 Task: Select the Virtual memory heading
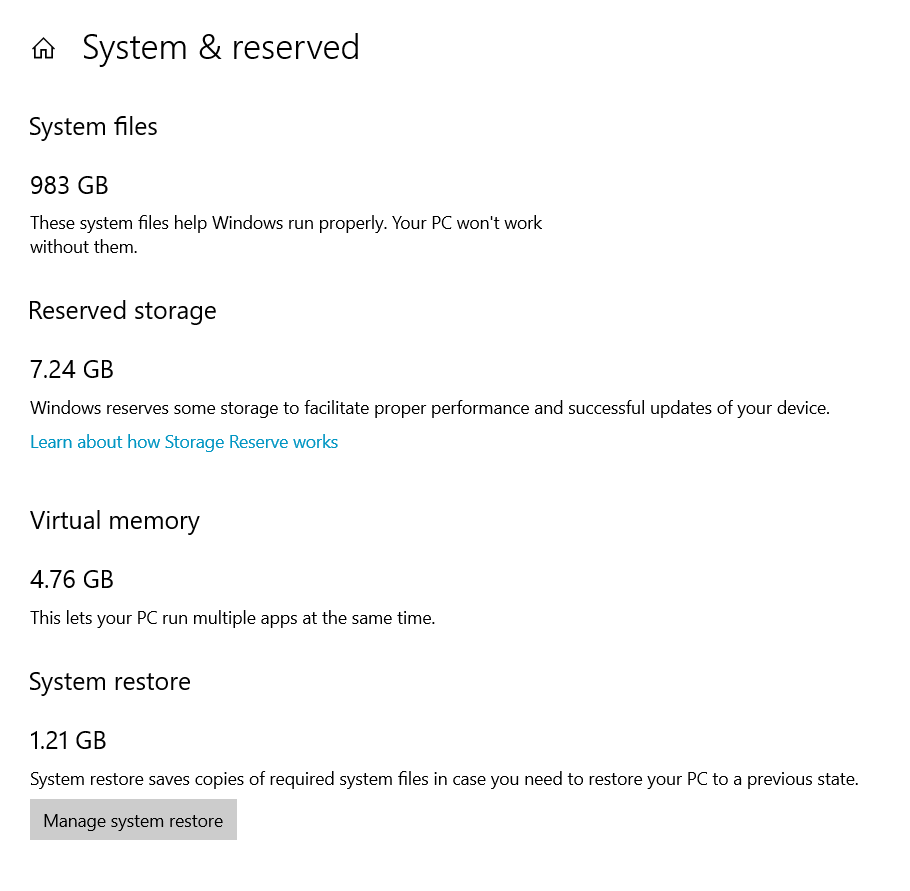click(x=115, y=521)
